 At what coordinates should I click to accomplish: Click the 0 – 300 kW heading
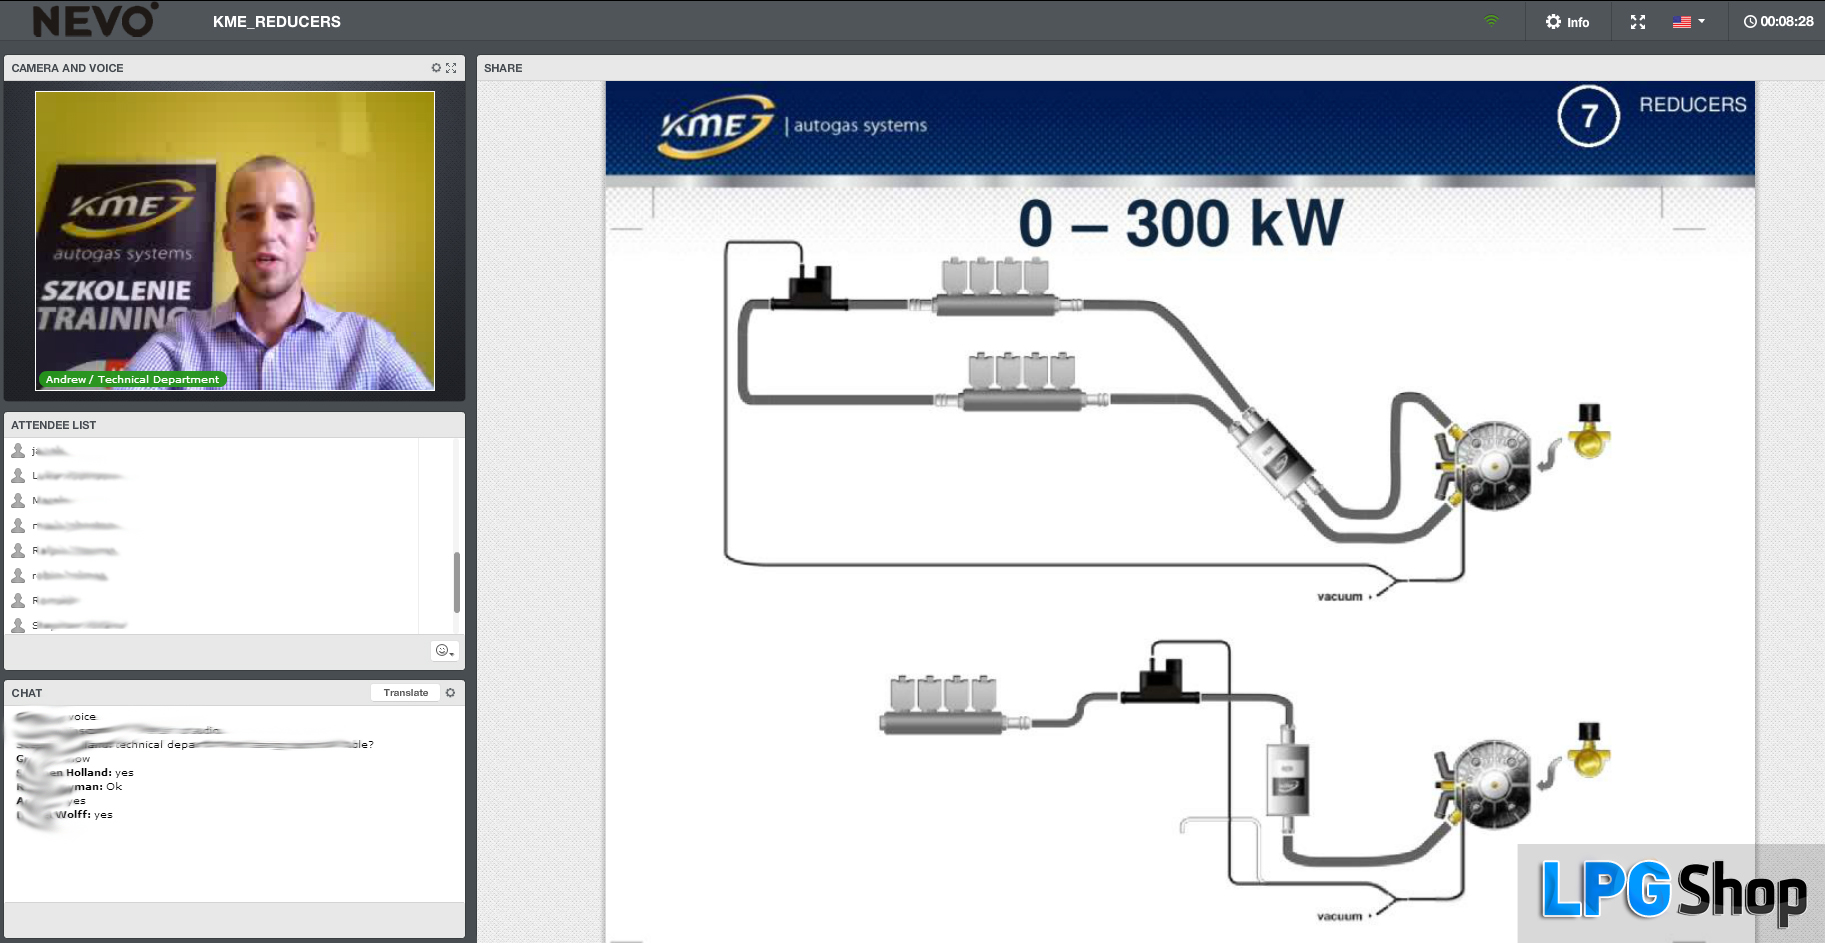pos(1181,224)
